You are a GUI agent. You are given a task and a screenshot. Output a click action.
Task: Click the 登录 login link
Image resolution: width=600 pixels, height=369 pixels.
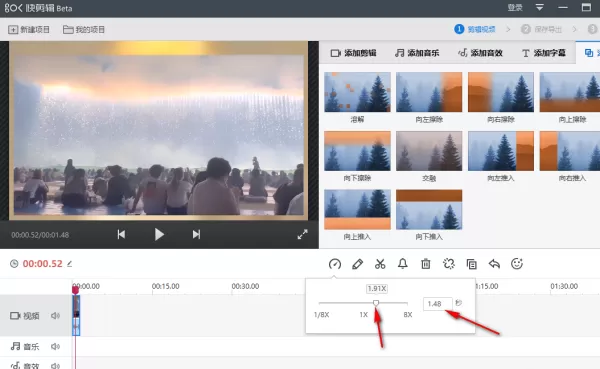tap(515, 7)
